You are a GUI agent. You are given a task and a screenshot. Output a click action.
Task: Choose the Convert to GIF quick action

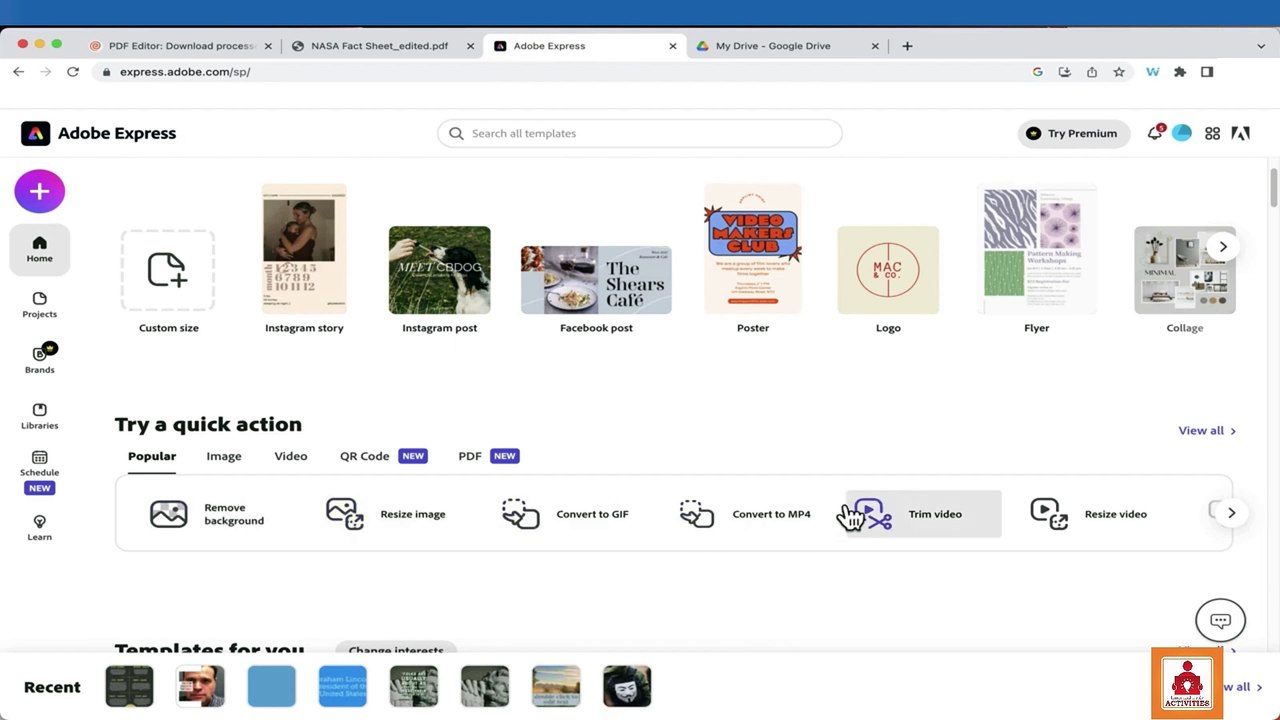(x=565, y=514)
